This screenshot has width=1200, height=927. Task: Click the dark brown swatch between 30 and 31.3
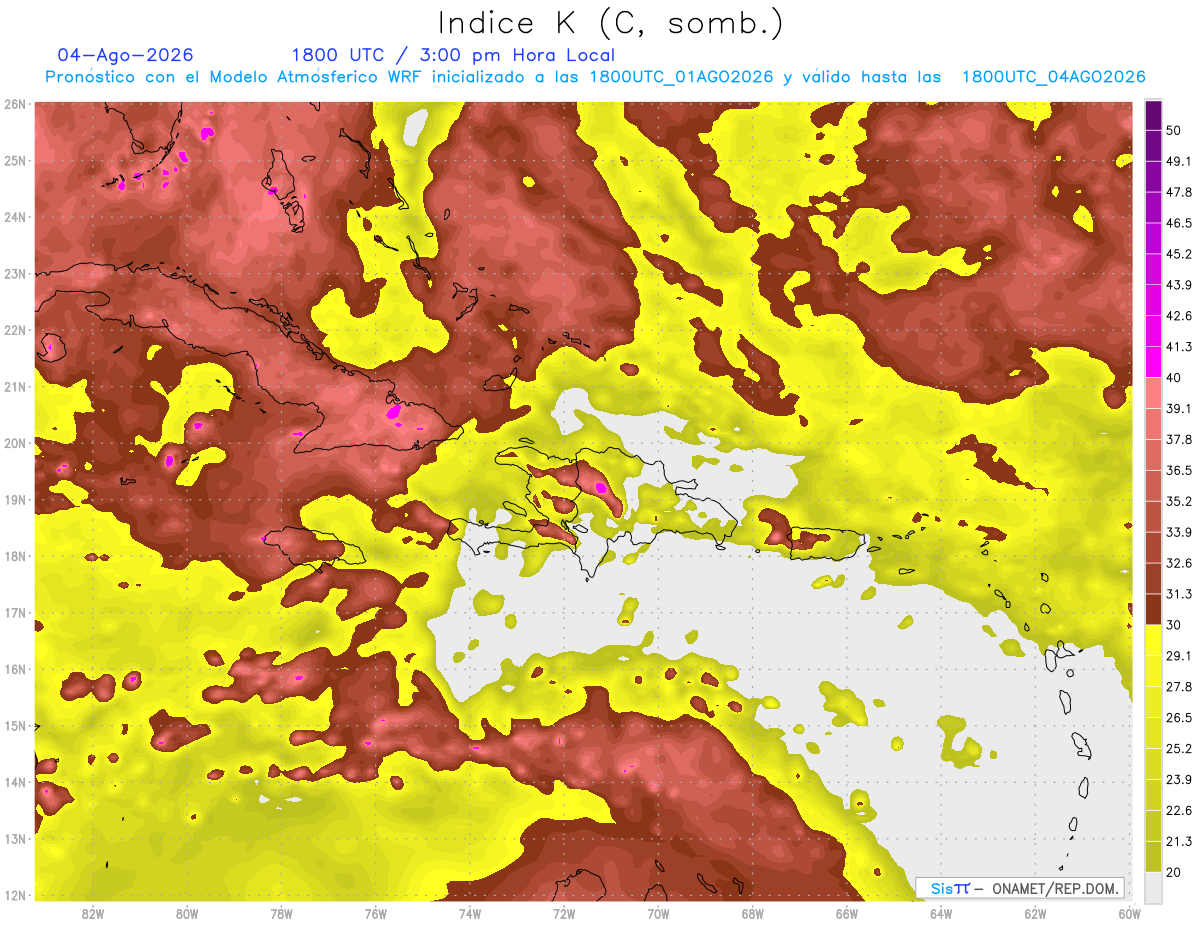pos(1153,609)
